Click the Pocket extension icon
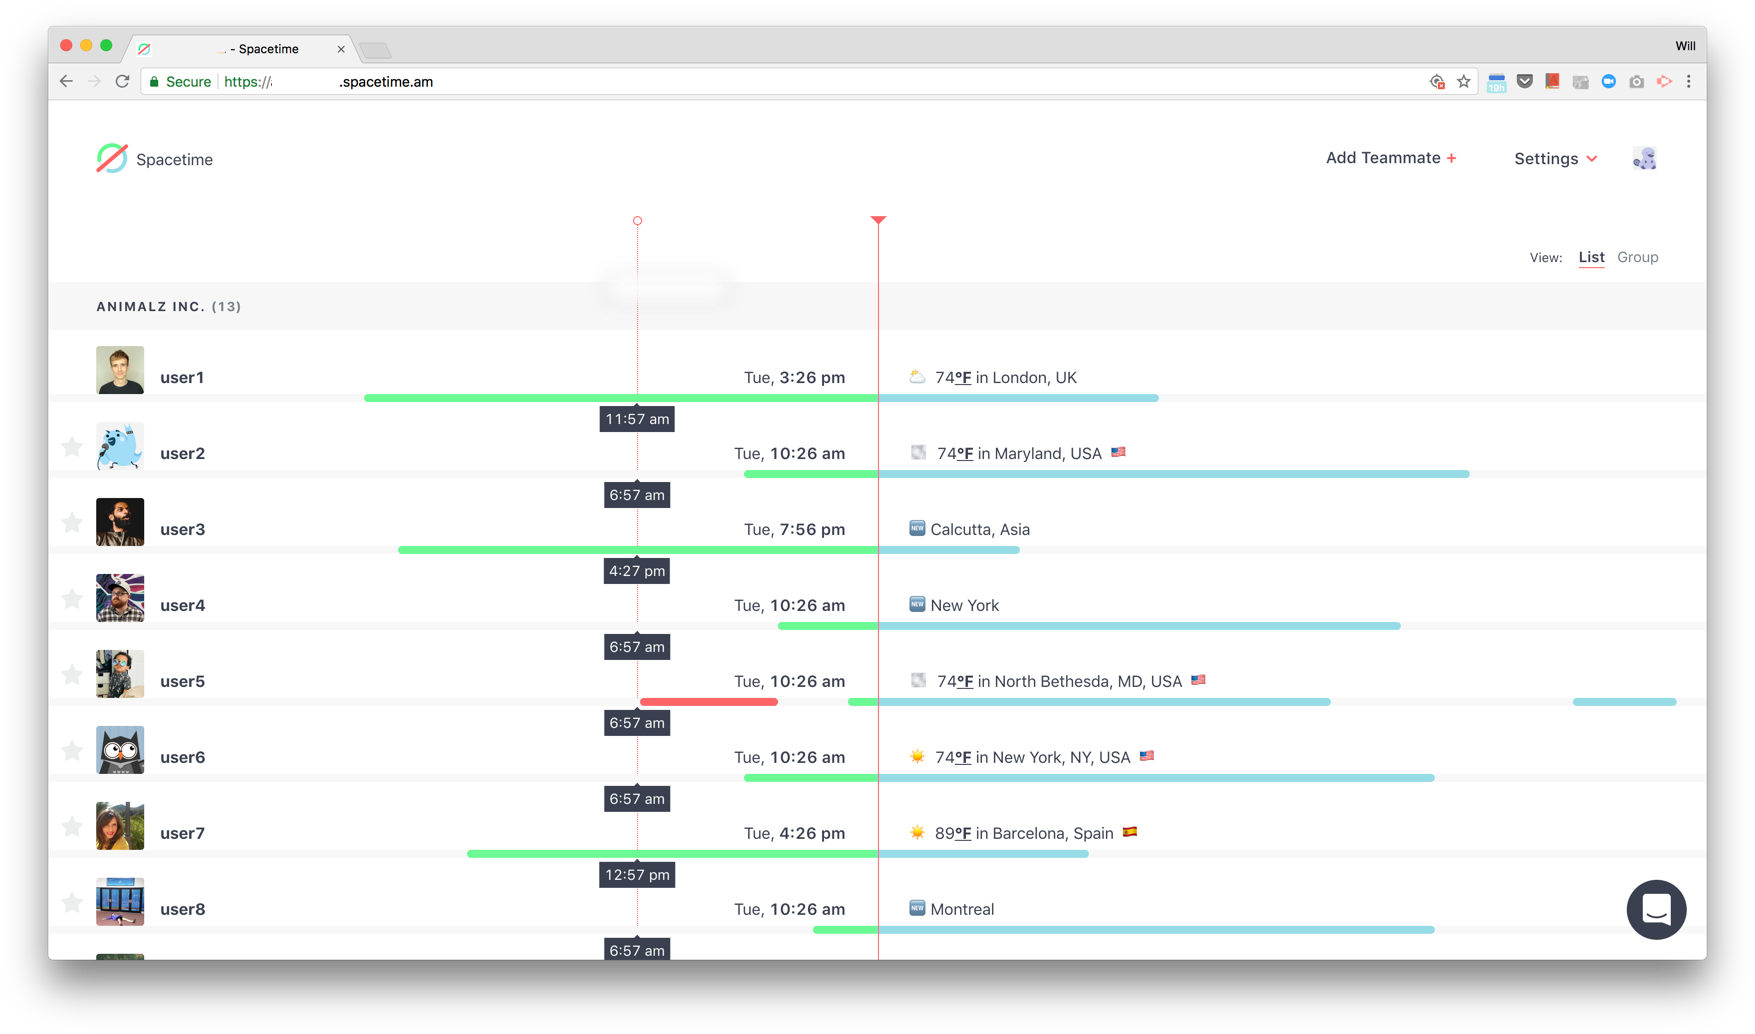Image resolution: width=1755 pixels, height=1034 pixels. [x=1524, y=82]
